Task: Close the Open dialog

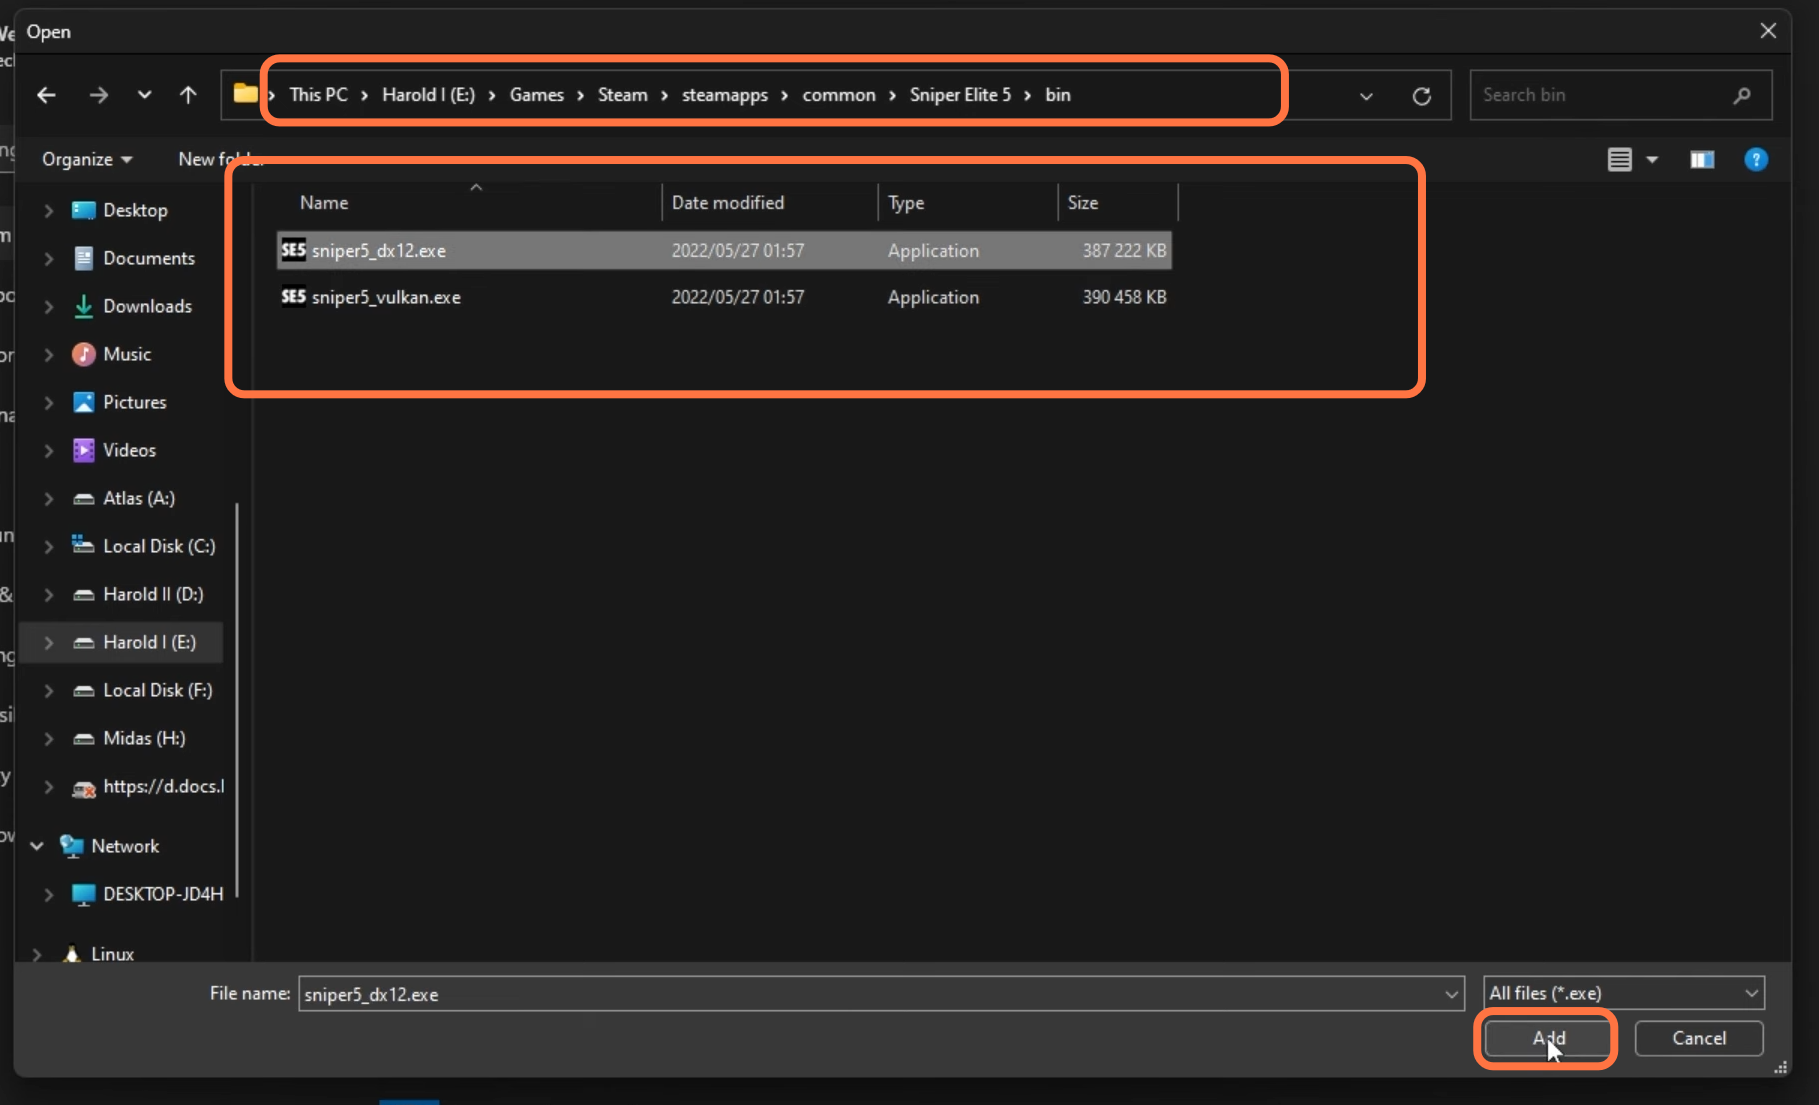Action: [x=1768, y=31]
